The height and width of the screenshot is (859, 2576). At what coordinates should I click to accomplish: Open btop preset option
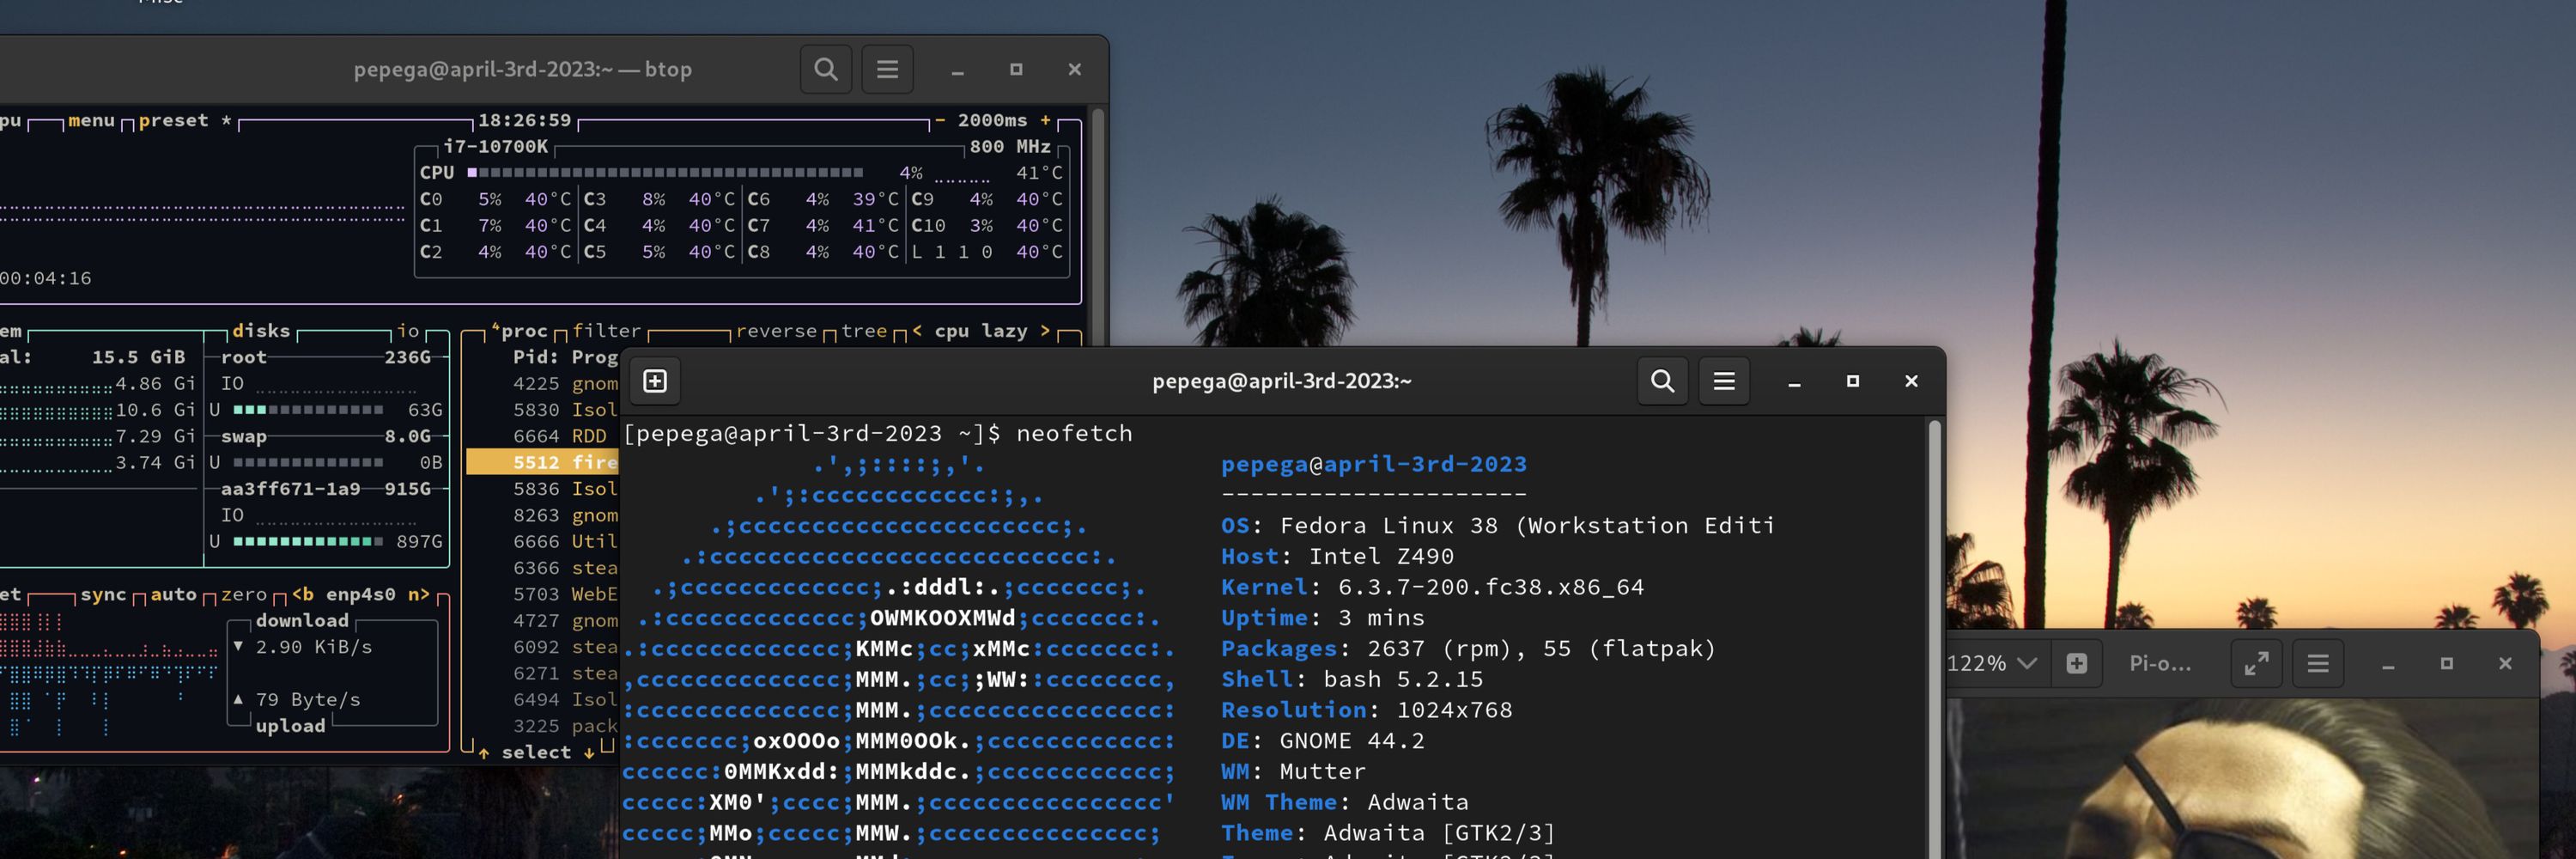173,120
